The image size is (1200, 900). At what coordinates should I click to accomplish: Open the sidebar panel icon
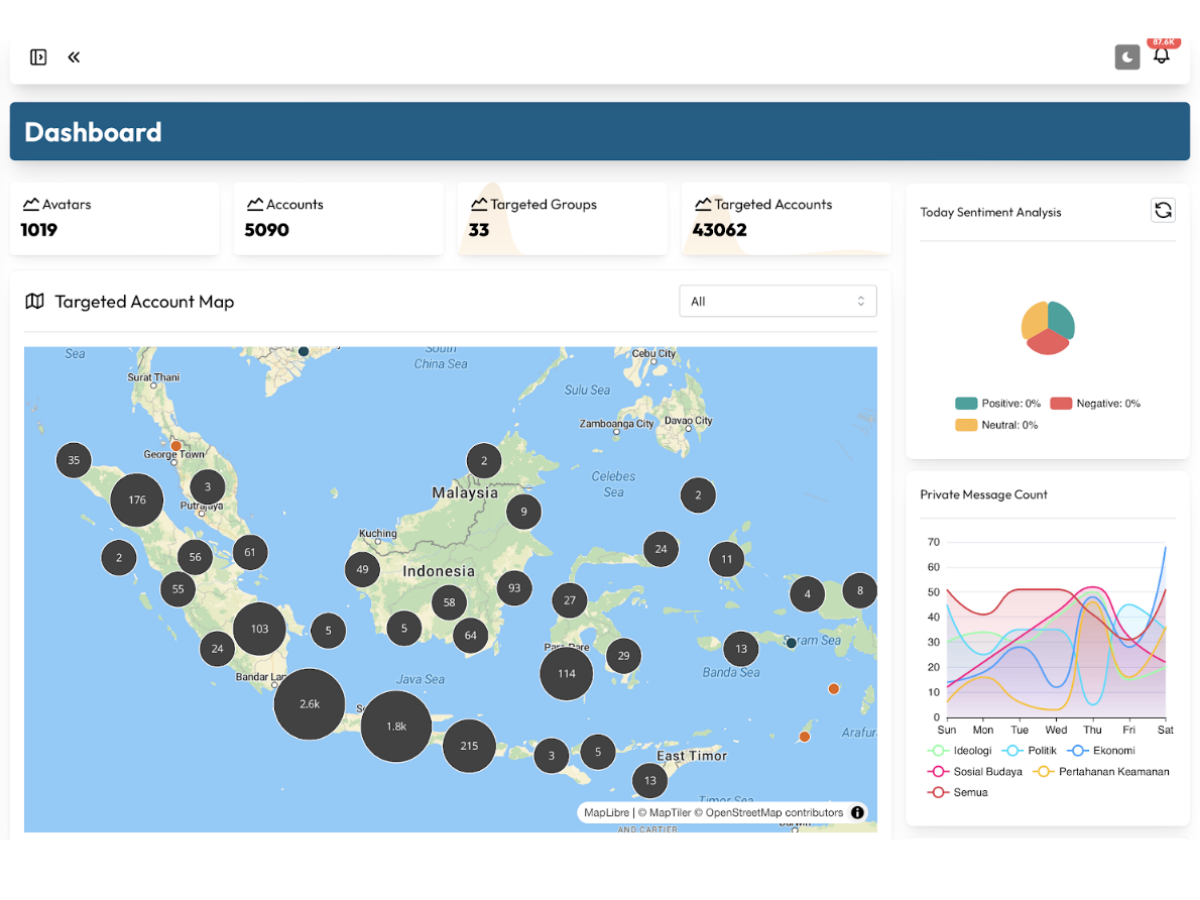pyautogui.click(x=38, y=57)
